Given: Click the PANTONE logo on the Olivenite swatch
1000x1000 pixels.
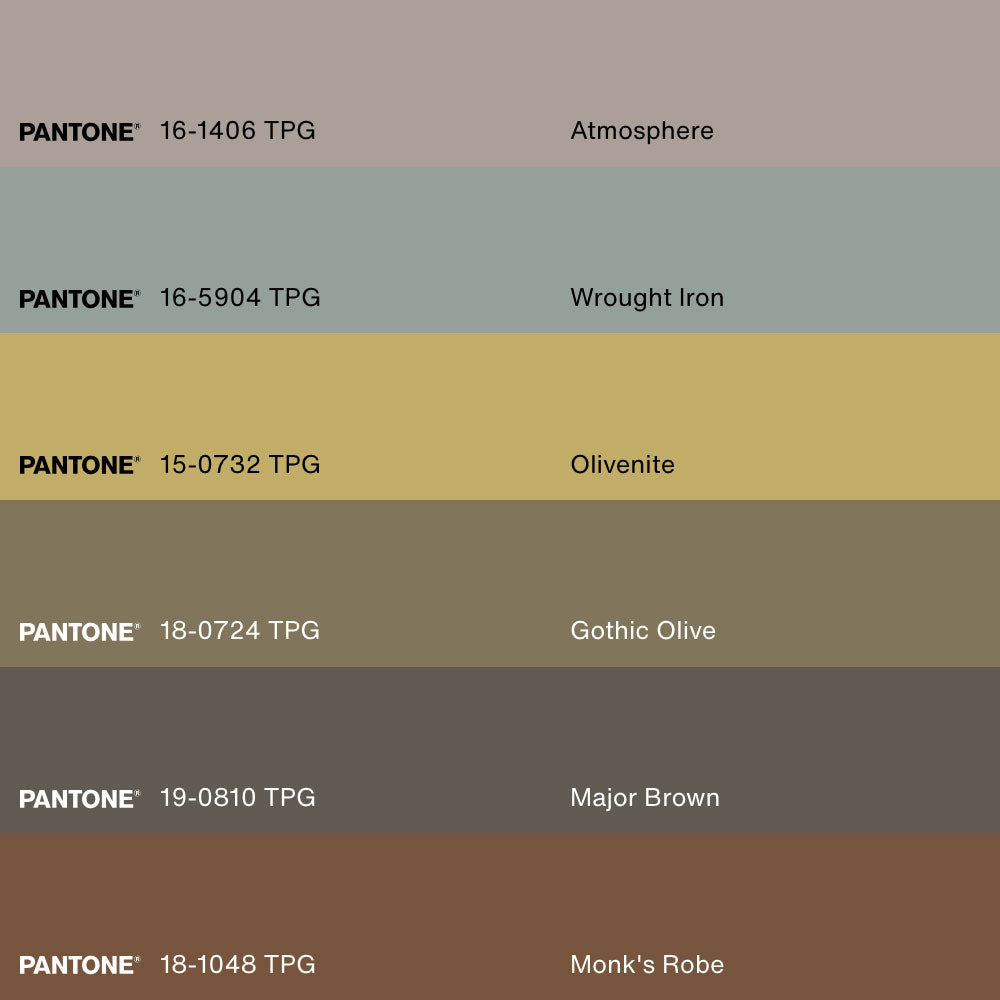Looking at the screenshot, I should pos(79,465).
